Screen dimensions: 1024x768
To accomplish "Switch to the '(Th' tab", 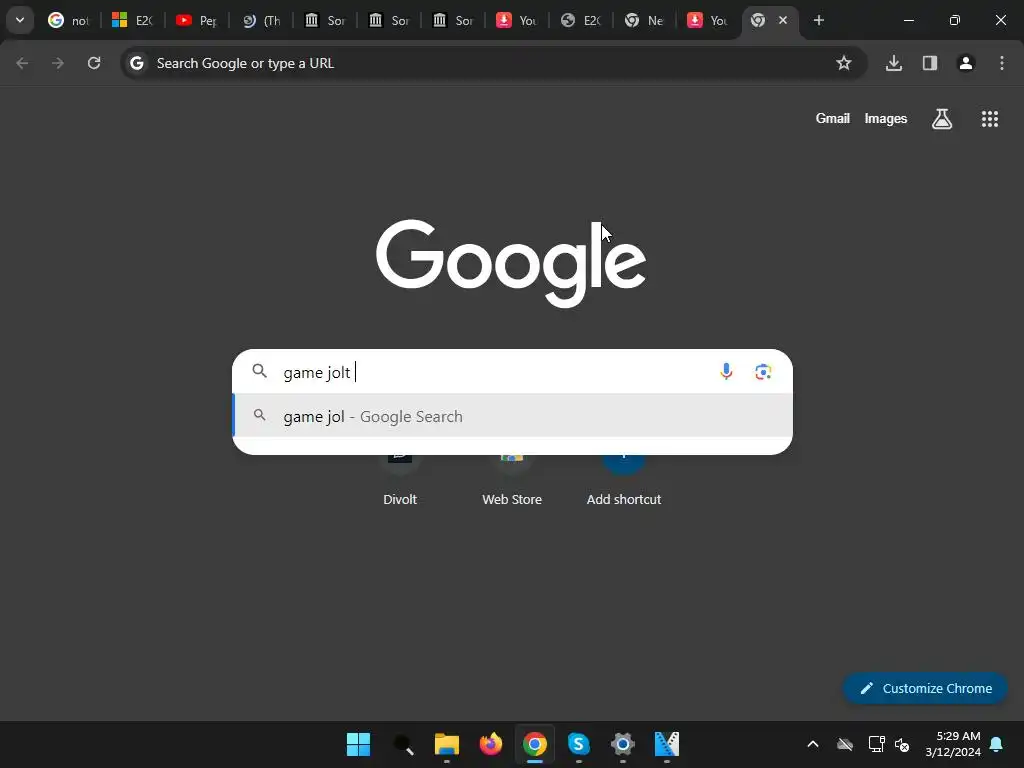I will pos(261,20).
